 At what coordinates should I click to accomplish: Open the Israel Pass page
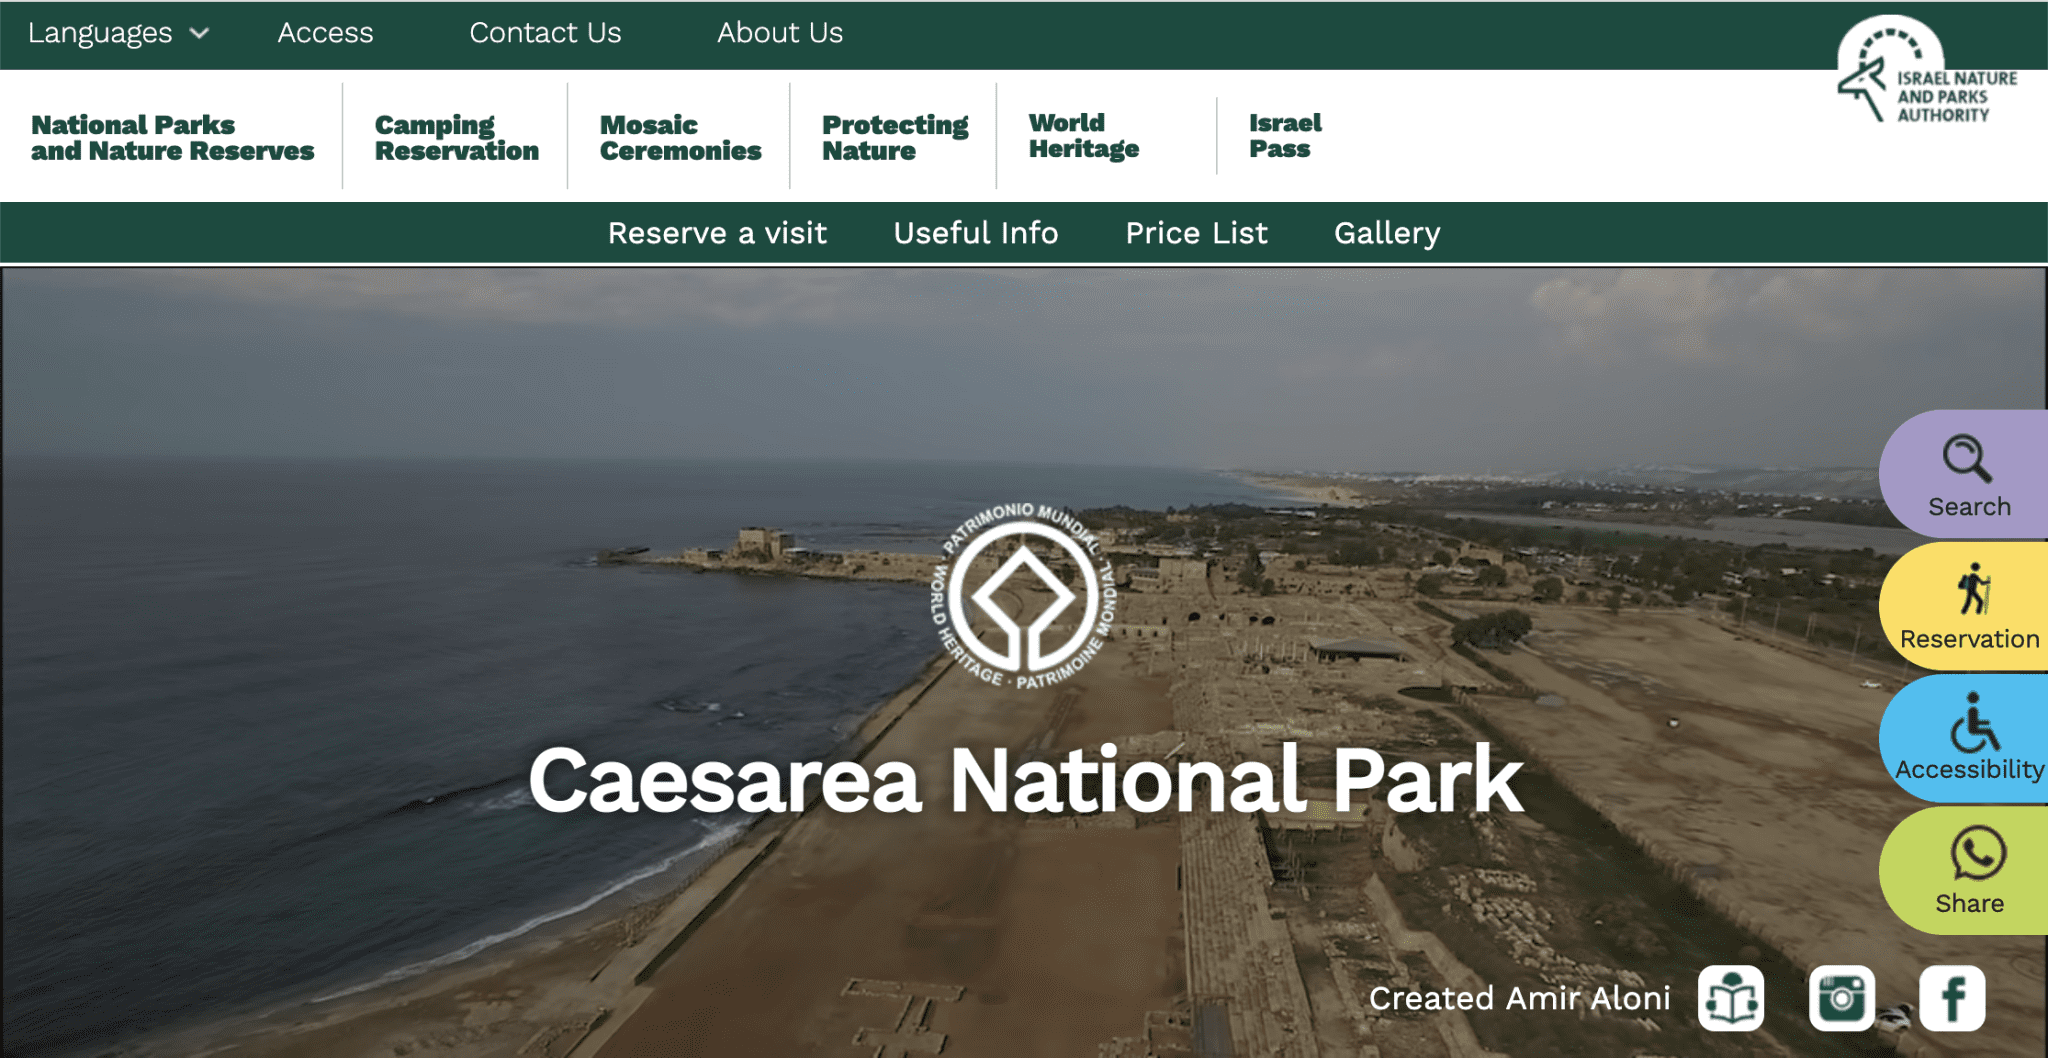pyautogui.click(x=1285, y=135)
